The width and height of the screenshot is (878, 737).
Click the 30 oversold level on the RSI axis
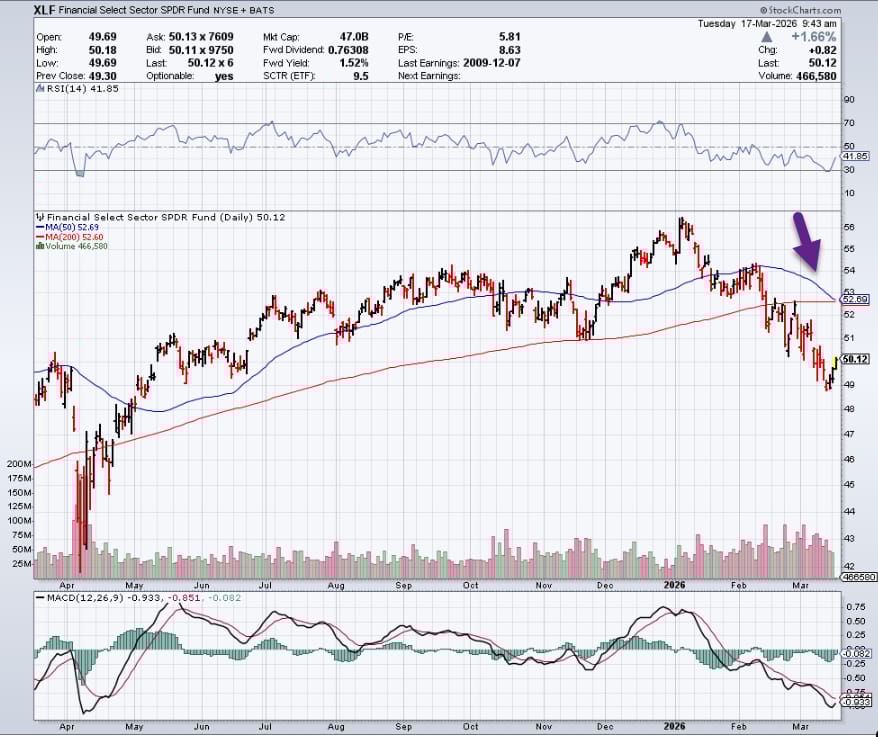pos(849,170)
